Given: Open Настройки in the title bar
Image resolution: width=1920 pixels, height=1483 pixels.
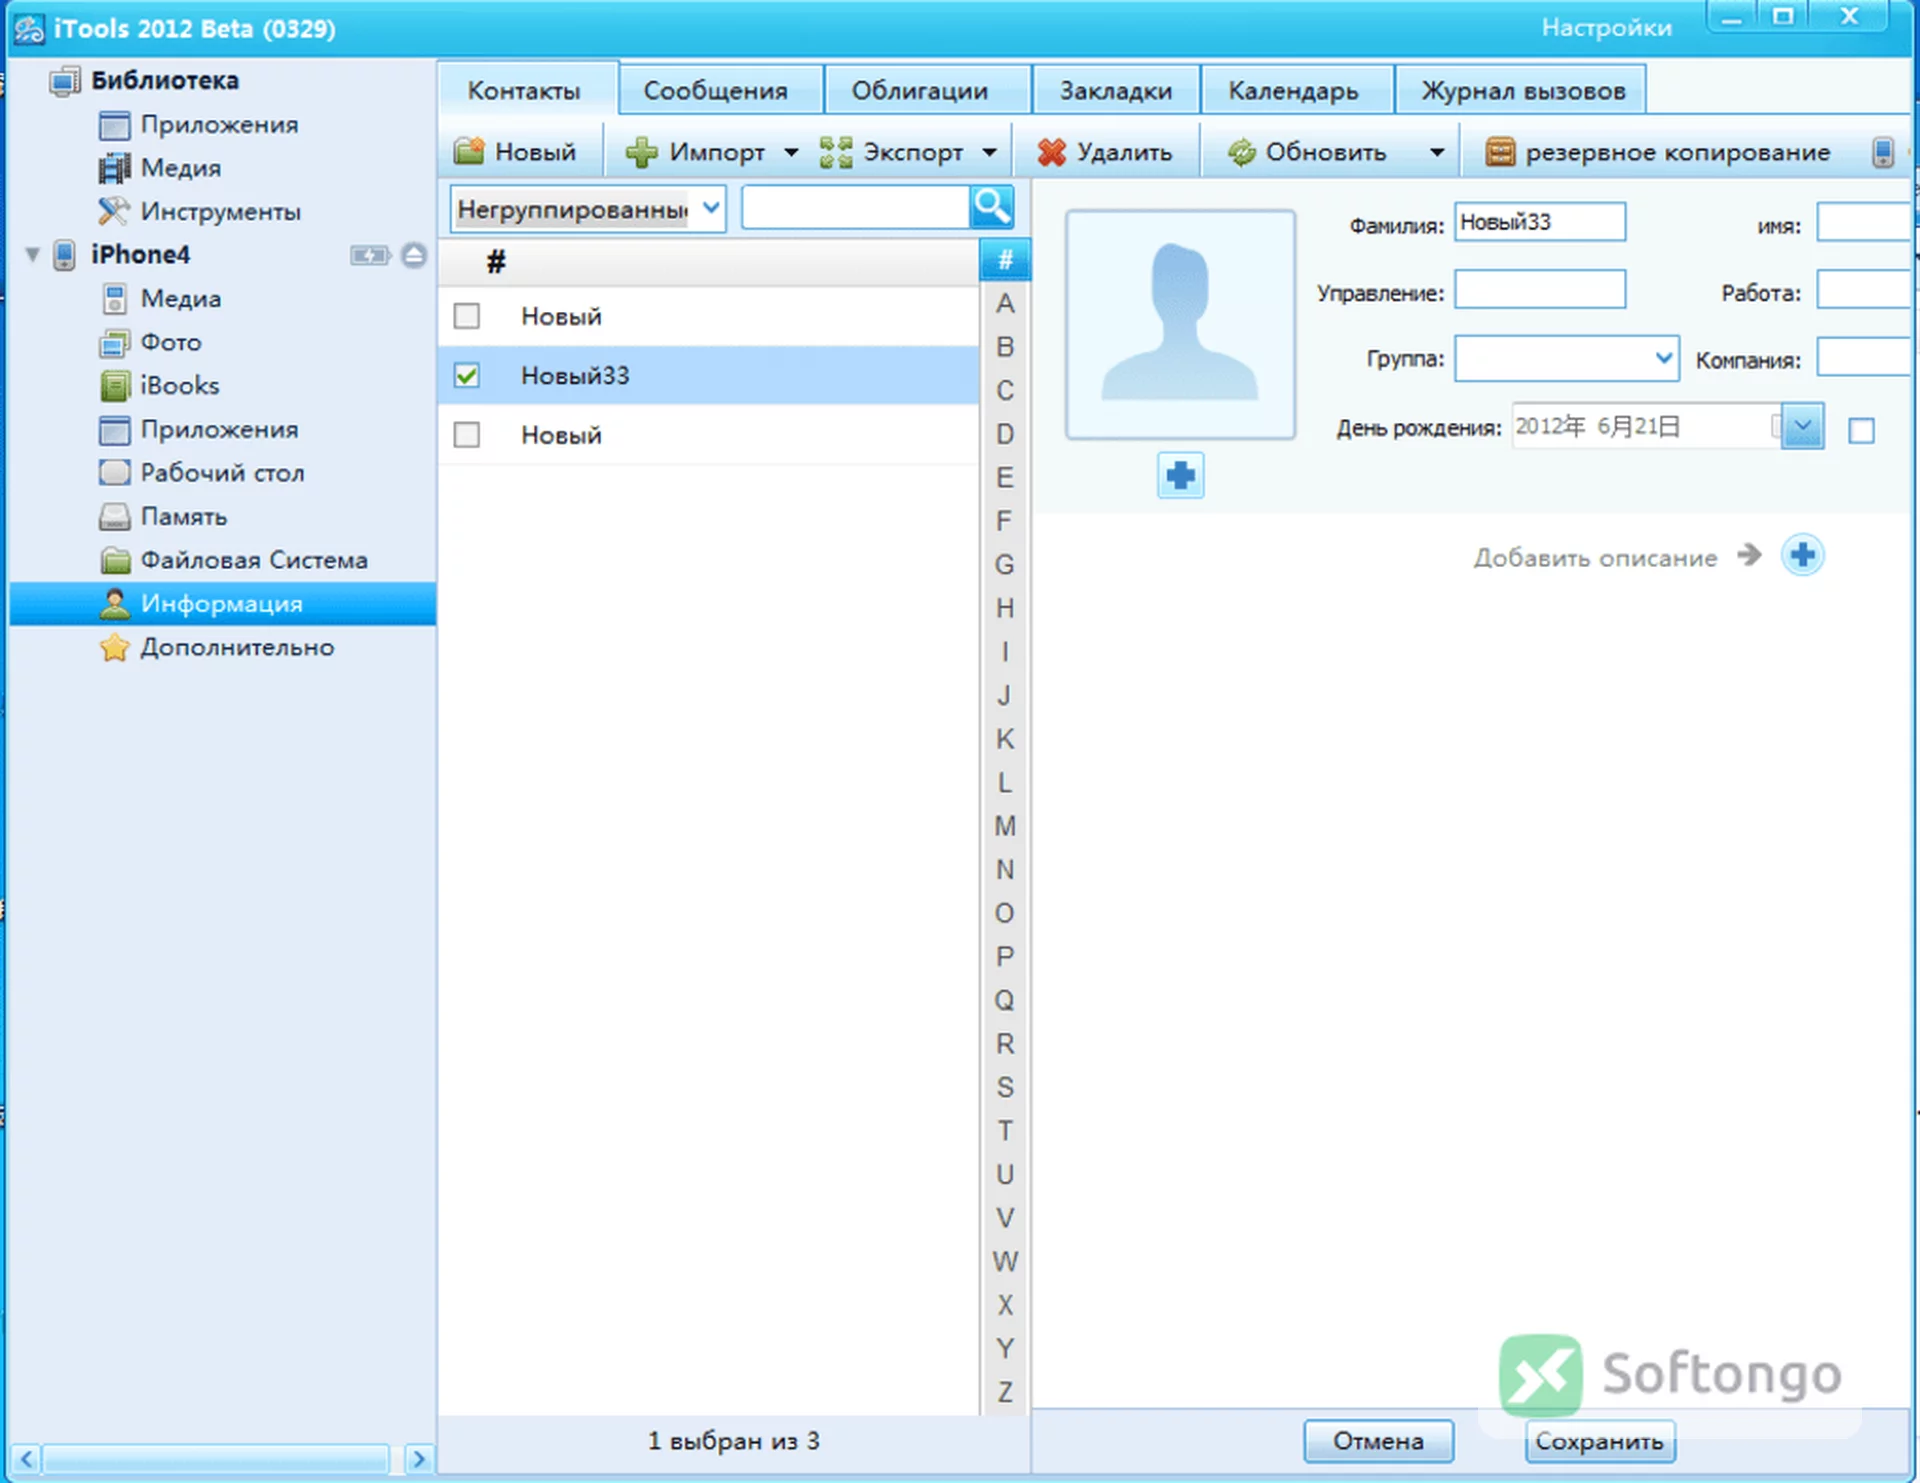Looking at the screenshot, I should click(1606, 27).
